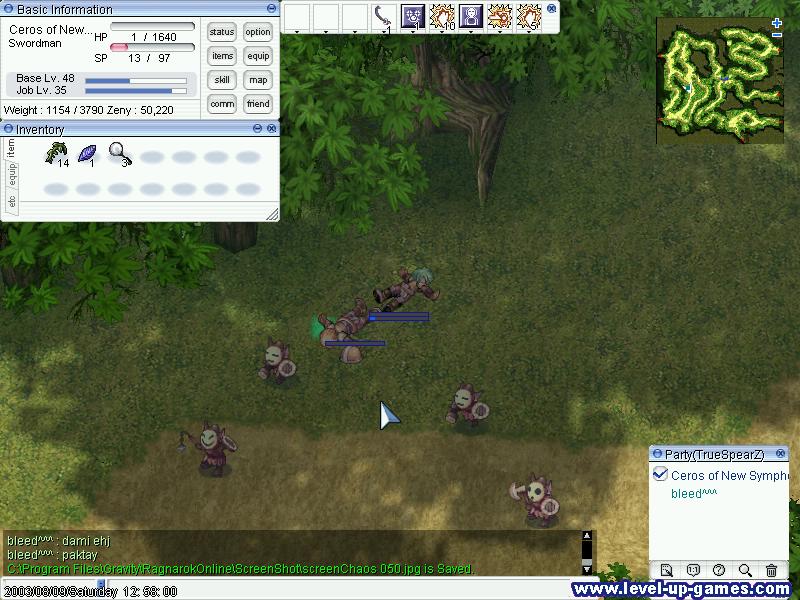
Task: Select the magnifier item in inventory
Action: pos(120,154)
